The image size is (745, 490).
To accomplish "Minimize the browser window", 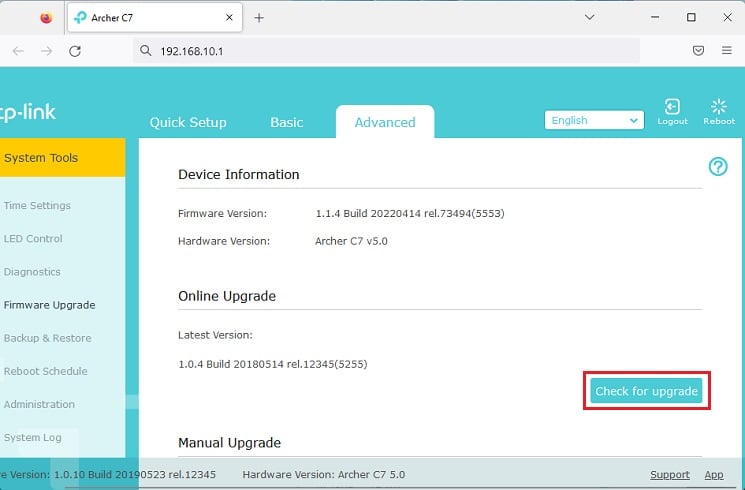I will [x=655, y=18].
